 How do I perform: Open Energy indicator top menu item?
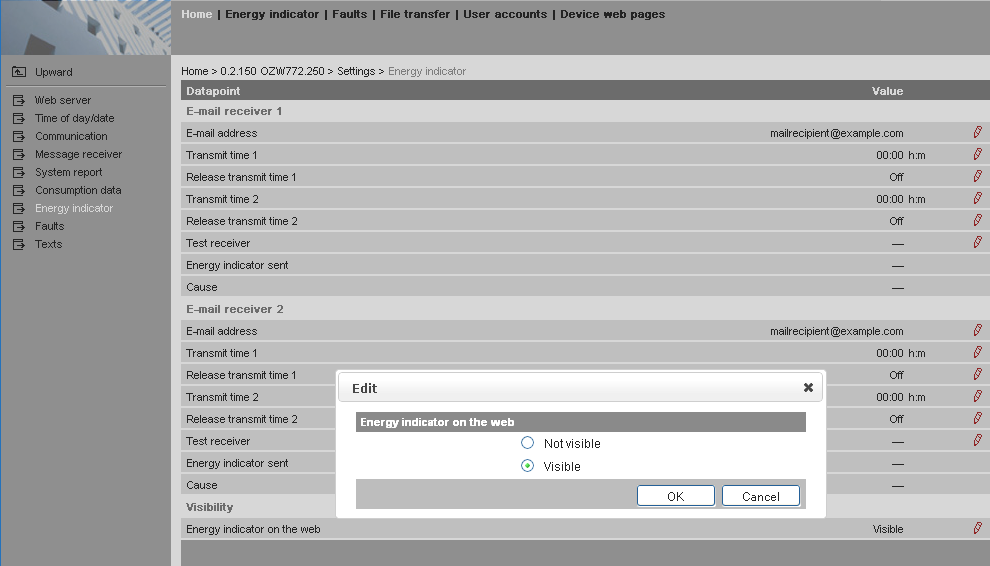(x=272, y=14)
